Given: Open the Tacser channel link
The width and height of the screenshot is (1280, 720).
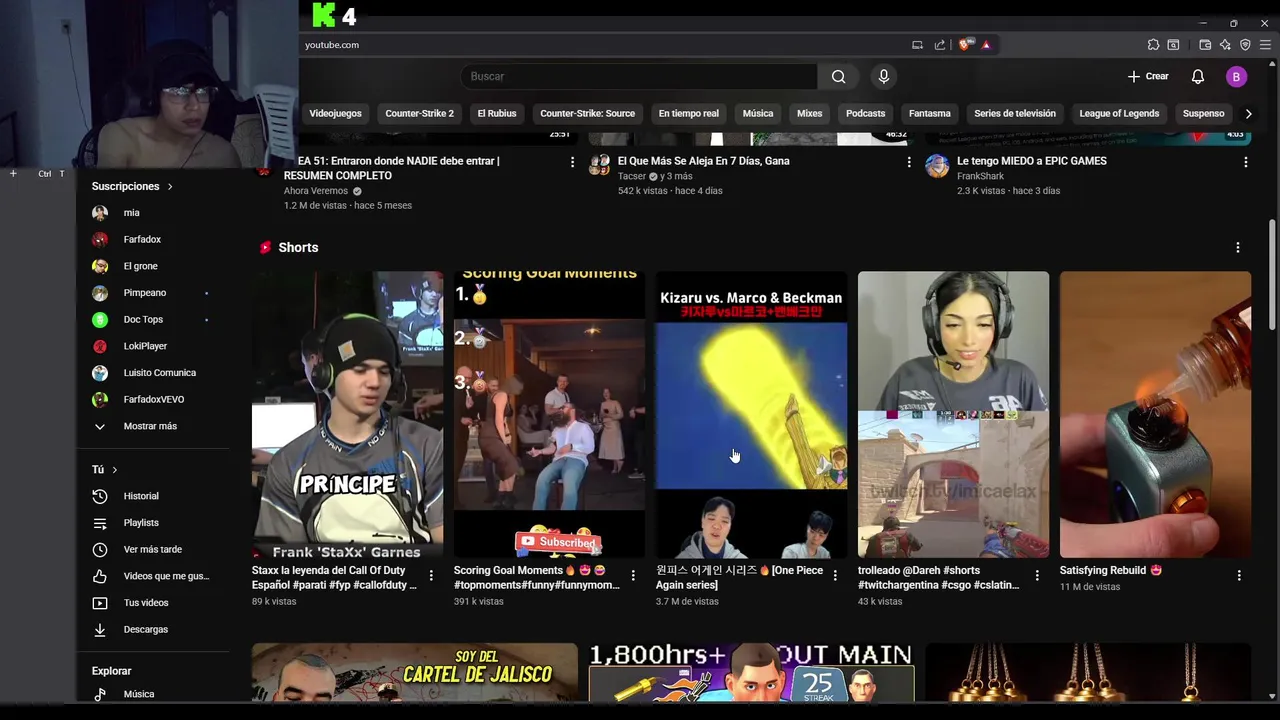Looking at the screenshot, I should click(x=632, y=177).
